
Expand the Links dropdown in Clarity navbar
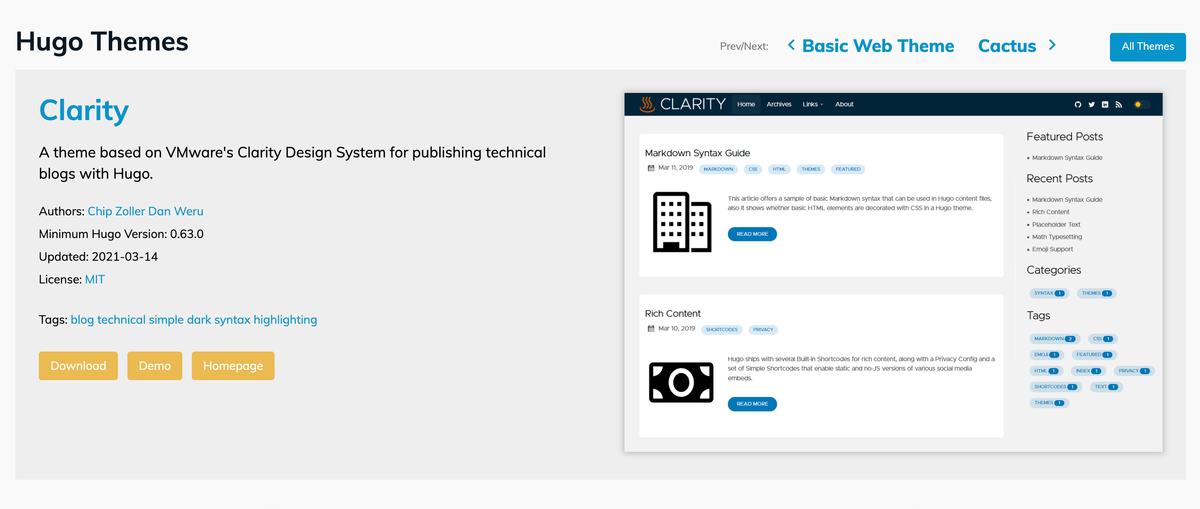[x=812, y=104]
